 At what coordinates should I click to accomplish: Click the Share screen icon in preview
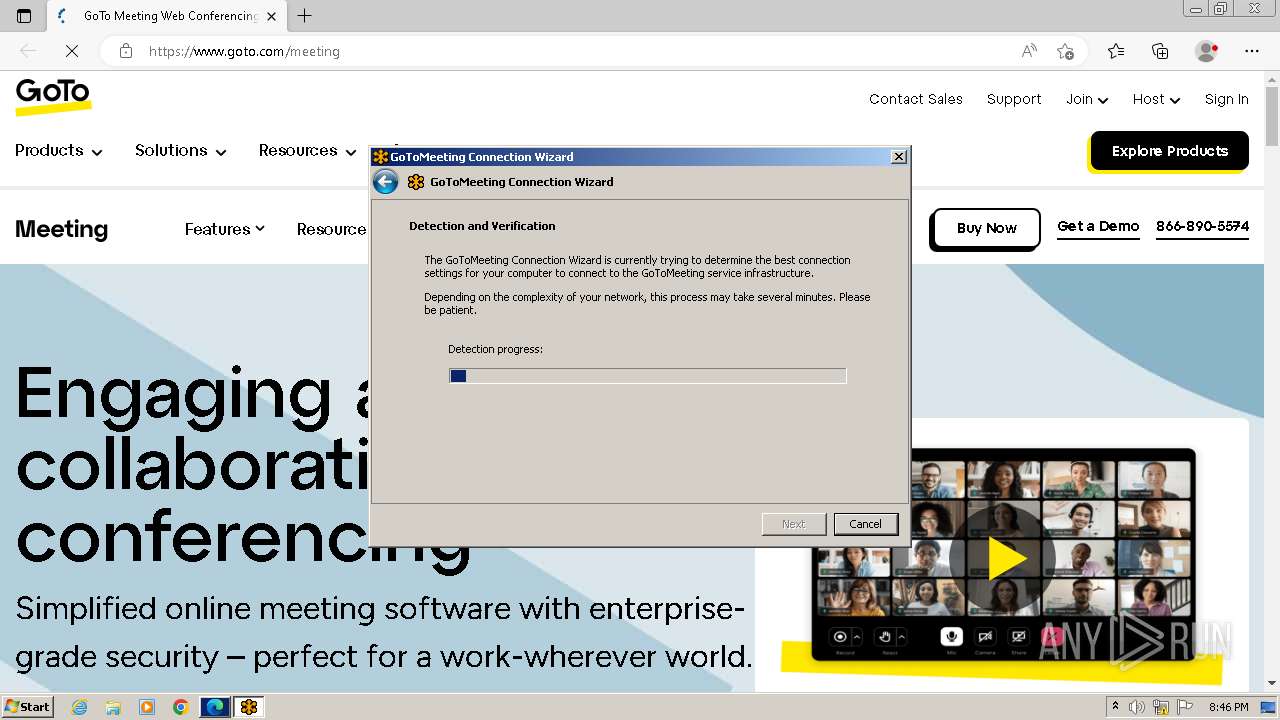click(1019, 636)
